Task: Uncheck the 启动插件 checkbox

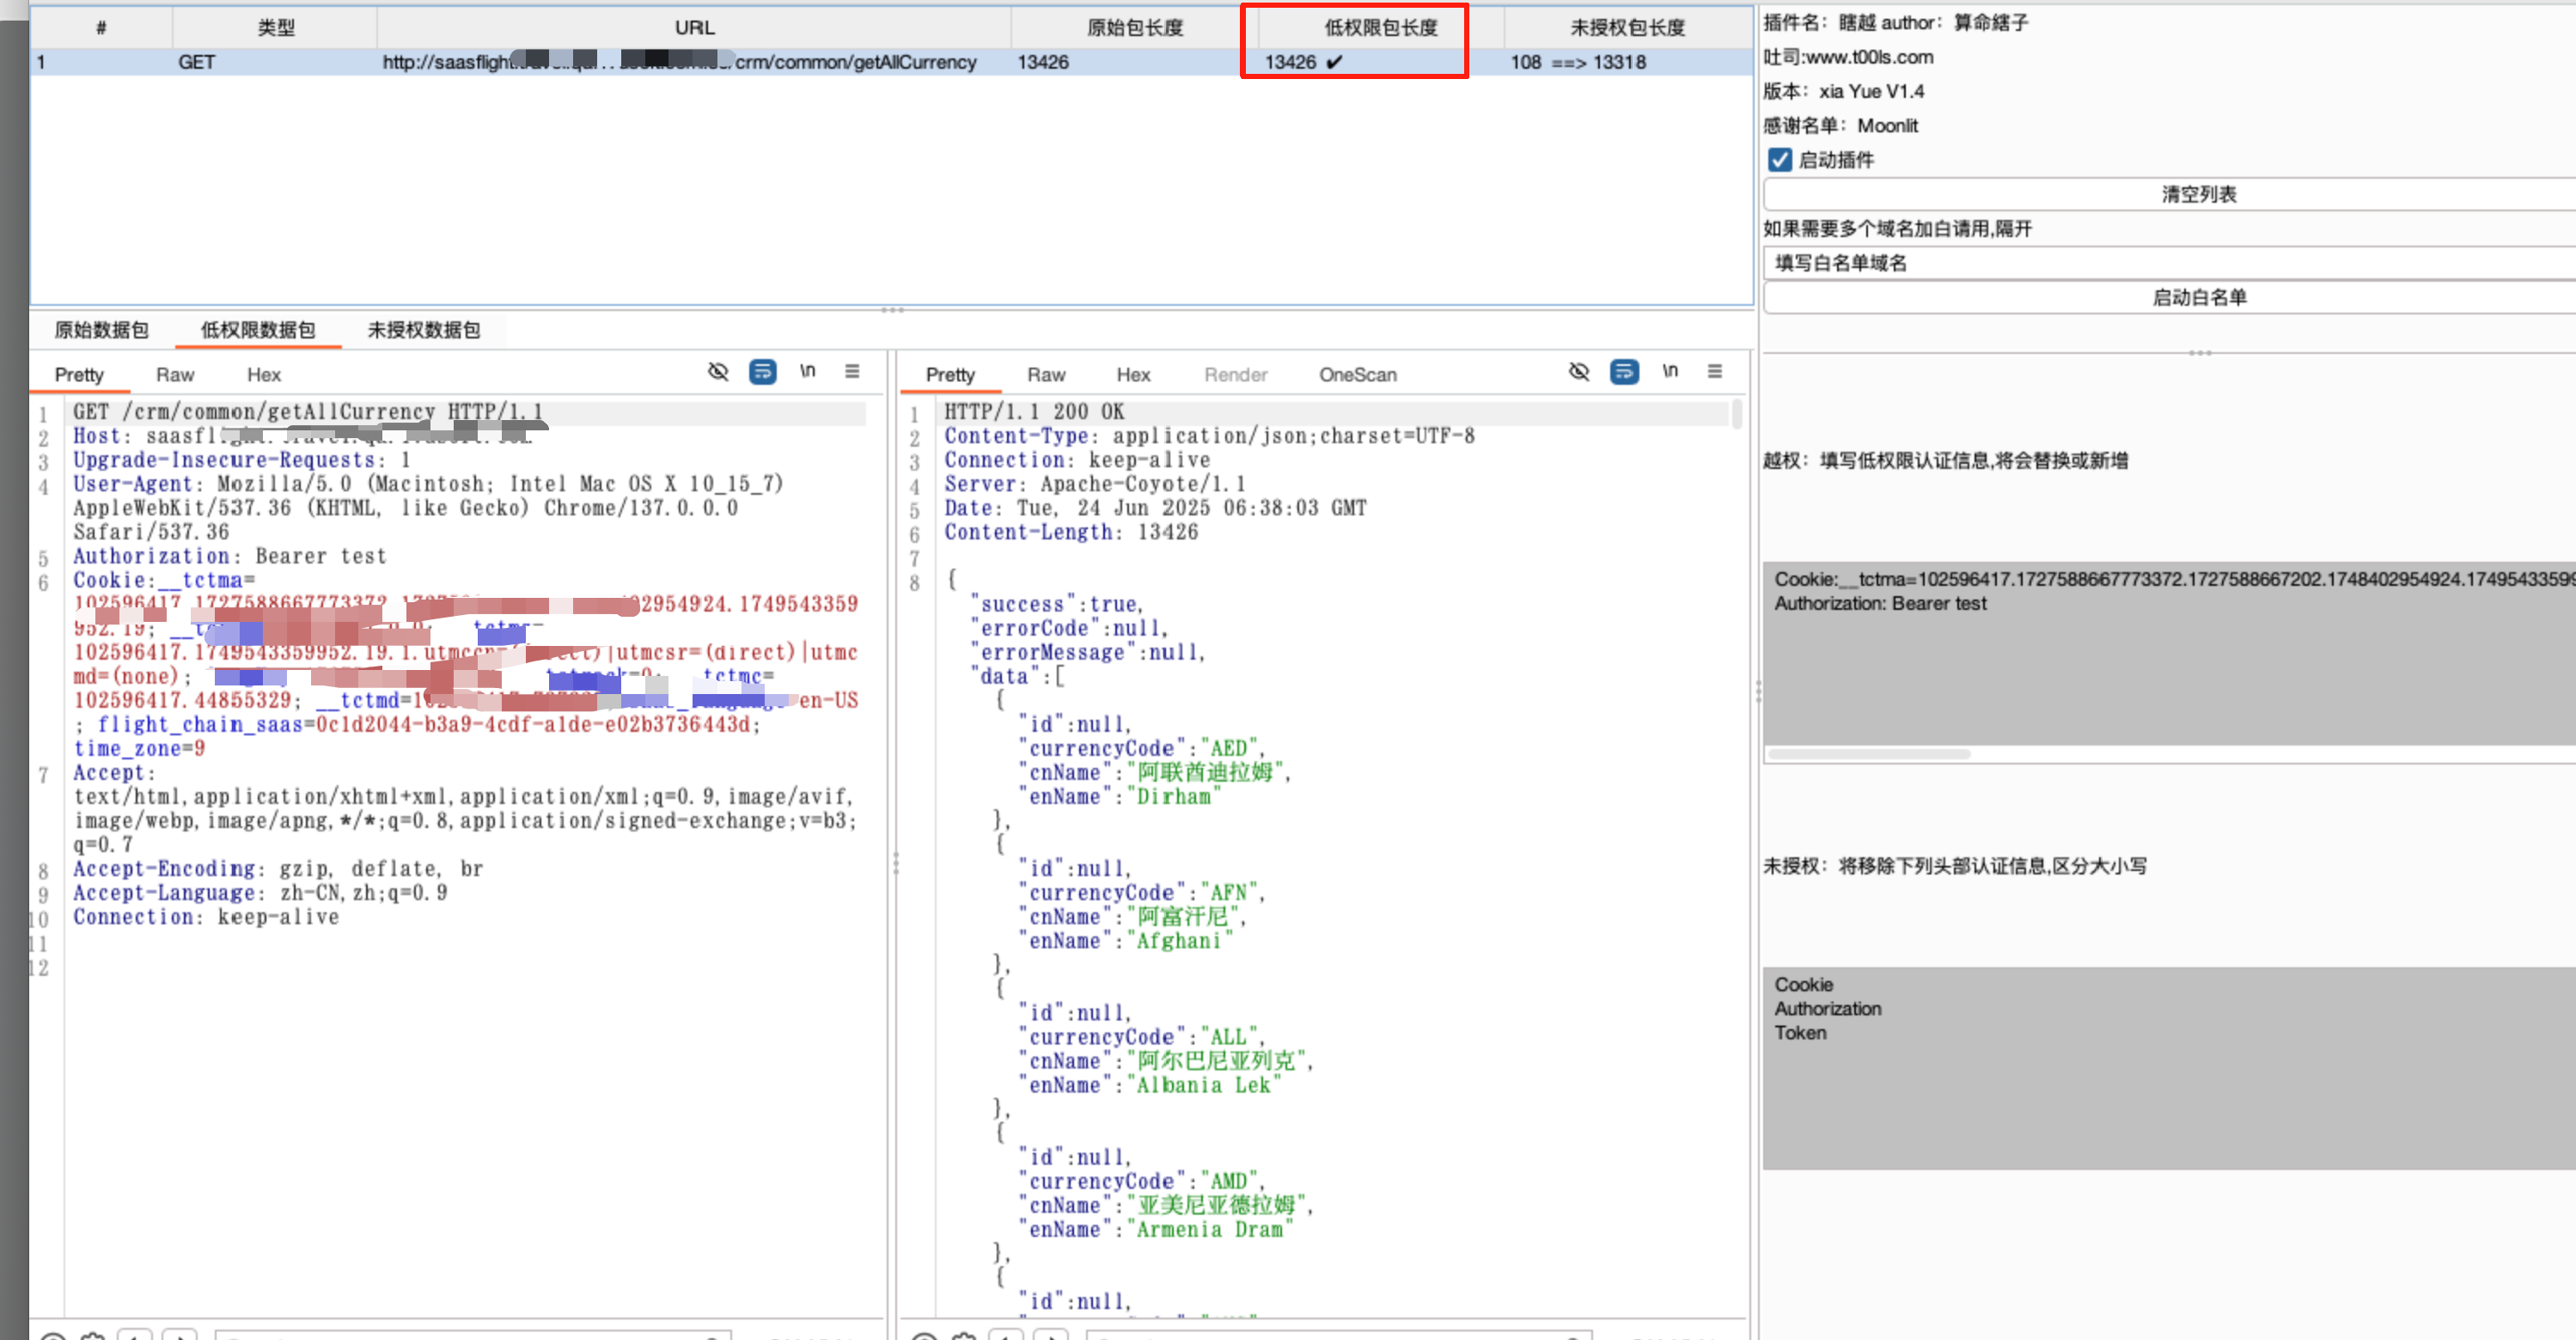Action: click(x=1779, y=160)
